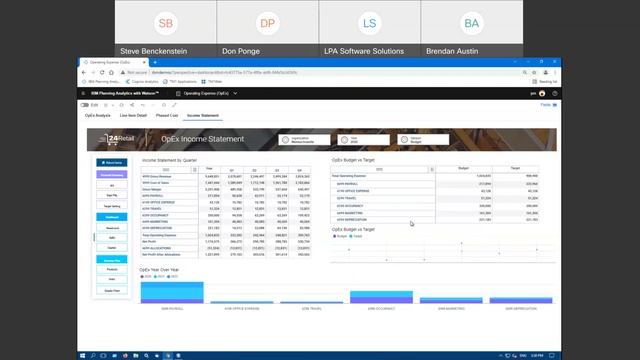
Task: Open the Windows Start menu
Action: pos(82,356)
